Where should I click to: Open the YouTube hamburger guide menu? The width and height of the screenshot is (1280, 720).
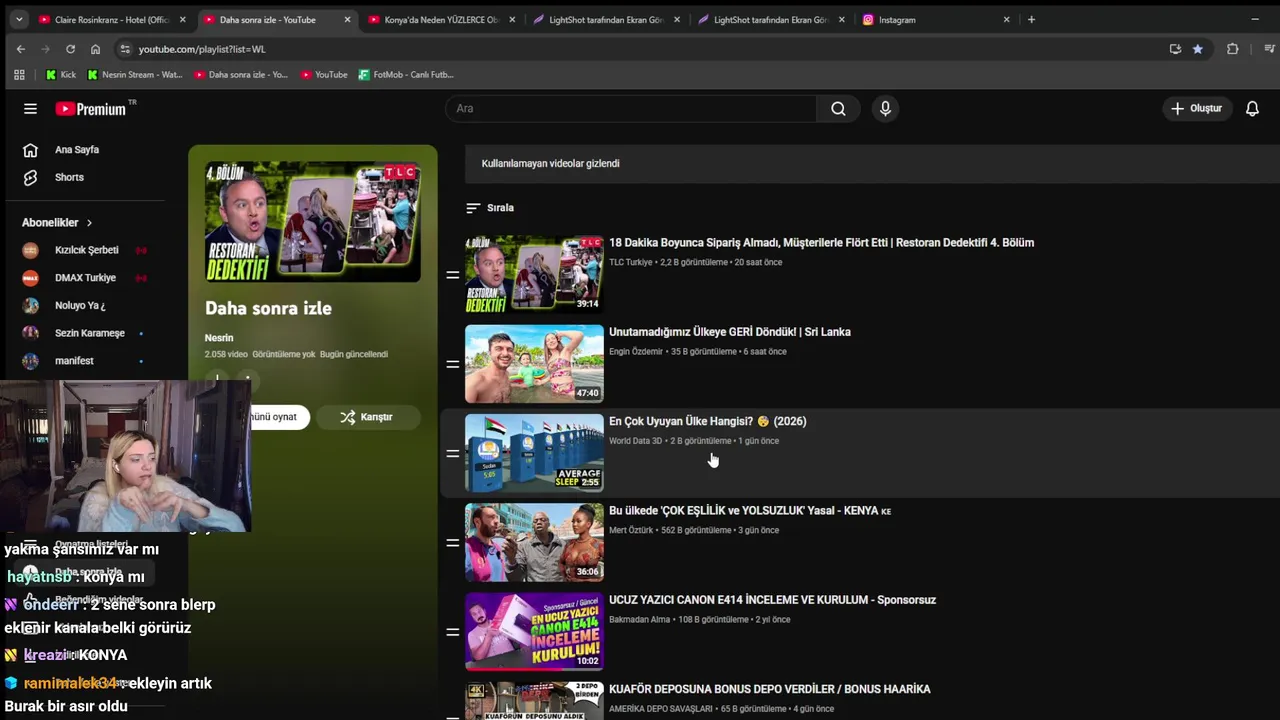tap(30, 109)
